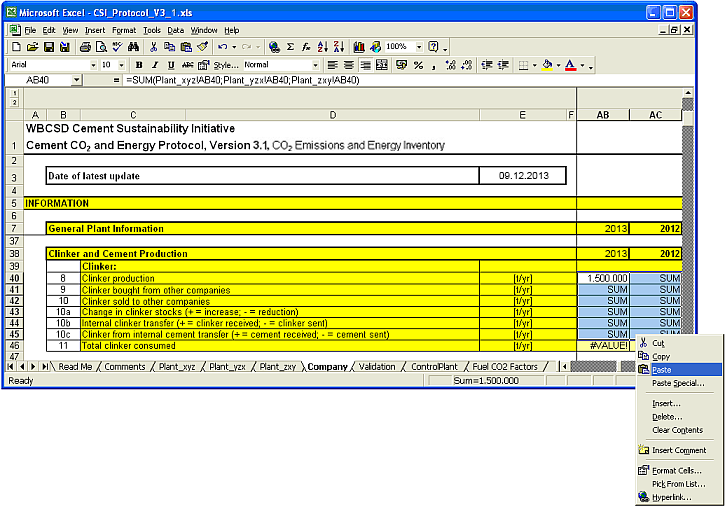Open the Format menu
Screen dimensions: 725x507
(x=124, y=30)
